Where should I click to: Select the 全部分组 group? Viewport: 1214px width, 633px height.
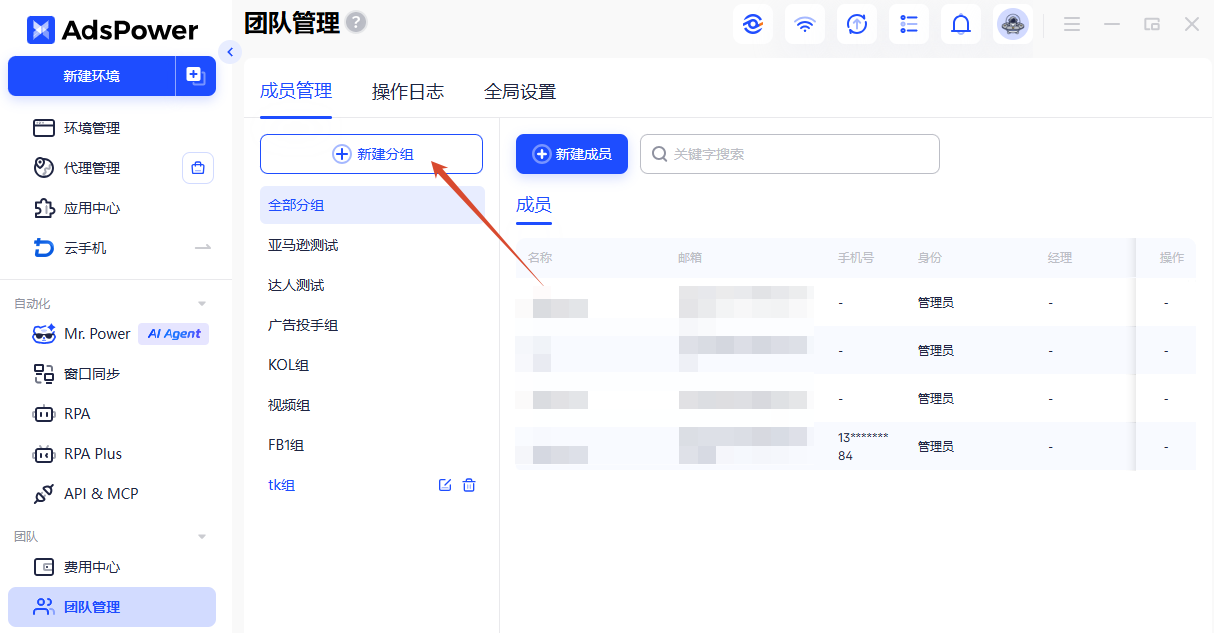click(372, 205)
